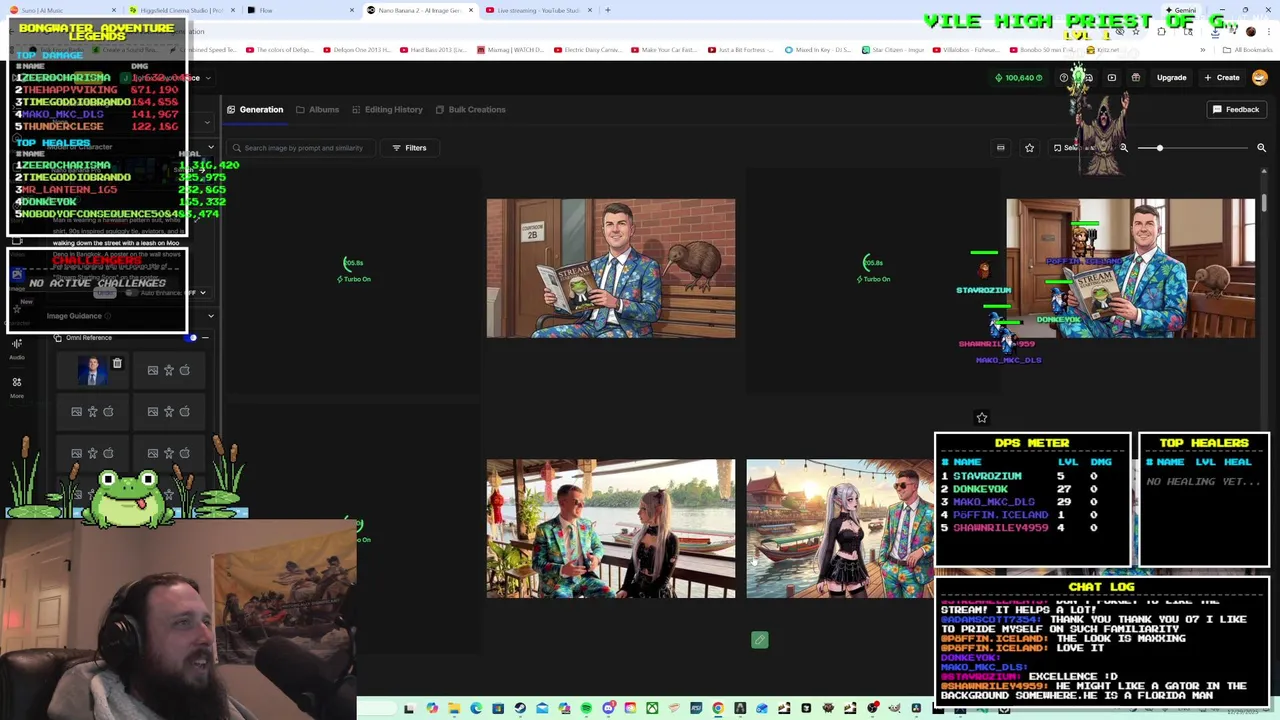This screenshot has height=720, width=1280.
Task: Click the Upgrade button
Action: pos(1171,77)
